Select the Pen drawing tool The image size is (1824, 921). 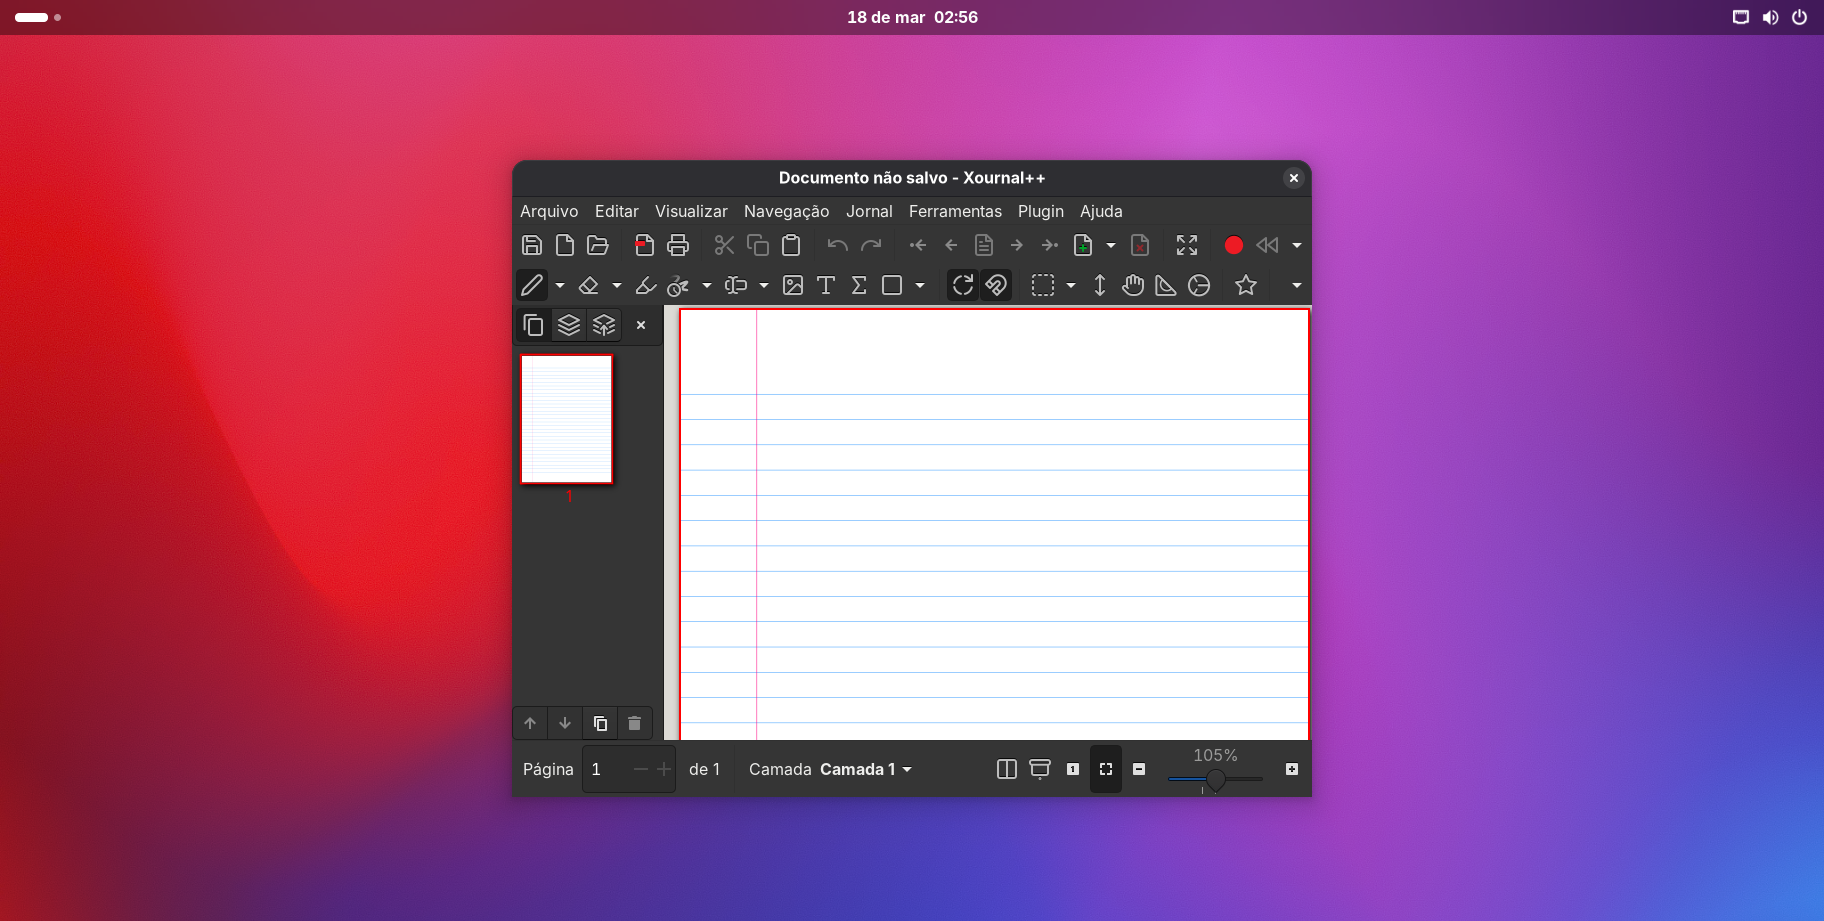tap(532, 286)
